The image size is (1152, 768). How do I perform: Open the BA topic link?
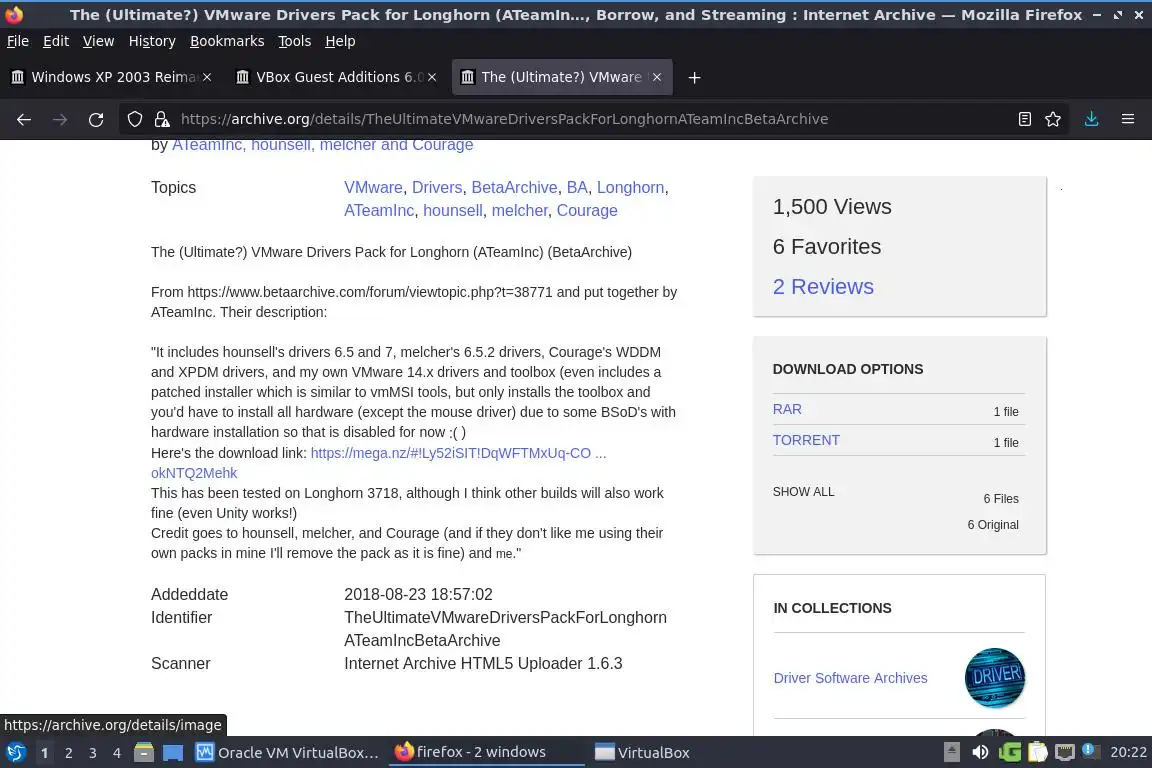click(577, 187)
